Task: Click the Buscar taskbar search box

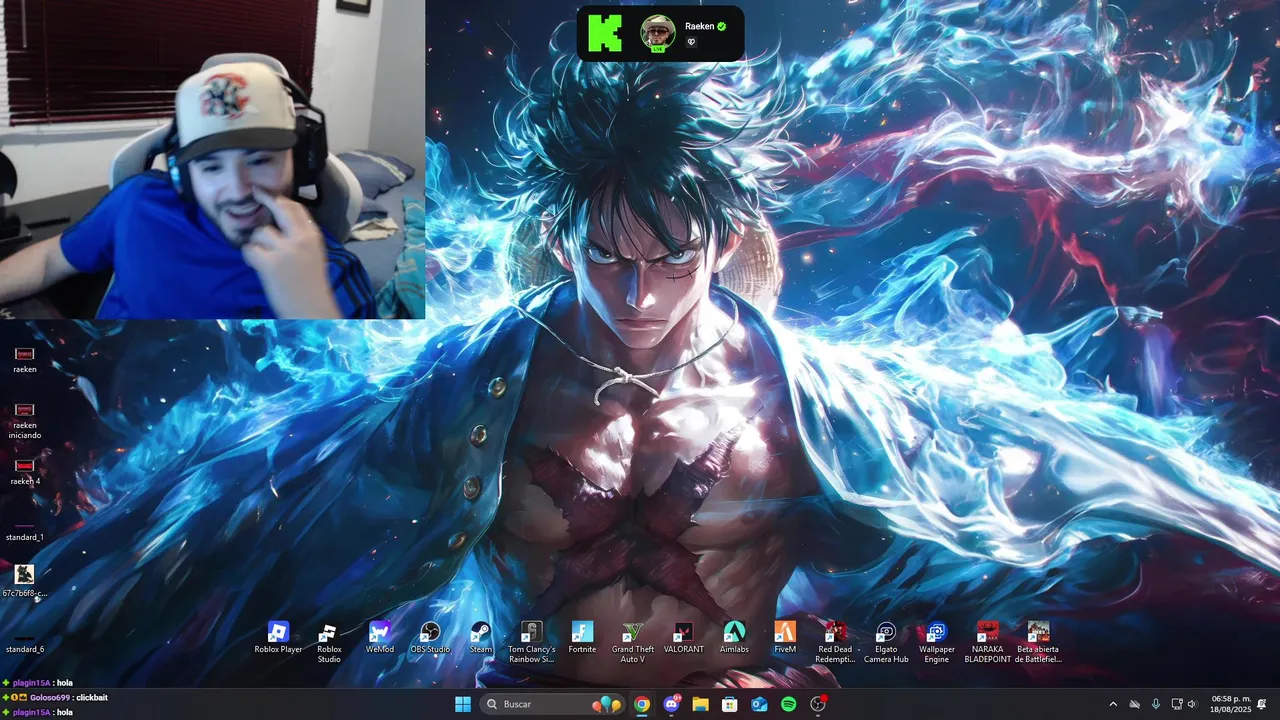Action: click(551, 704)
